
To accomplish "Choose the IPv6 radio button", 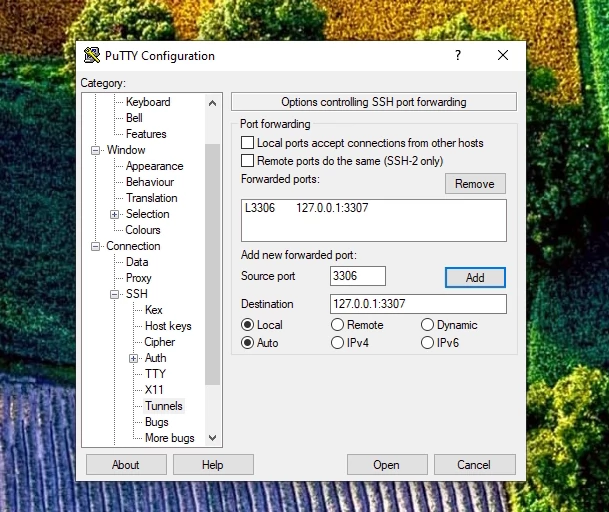I will tap(427, 343).
